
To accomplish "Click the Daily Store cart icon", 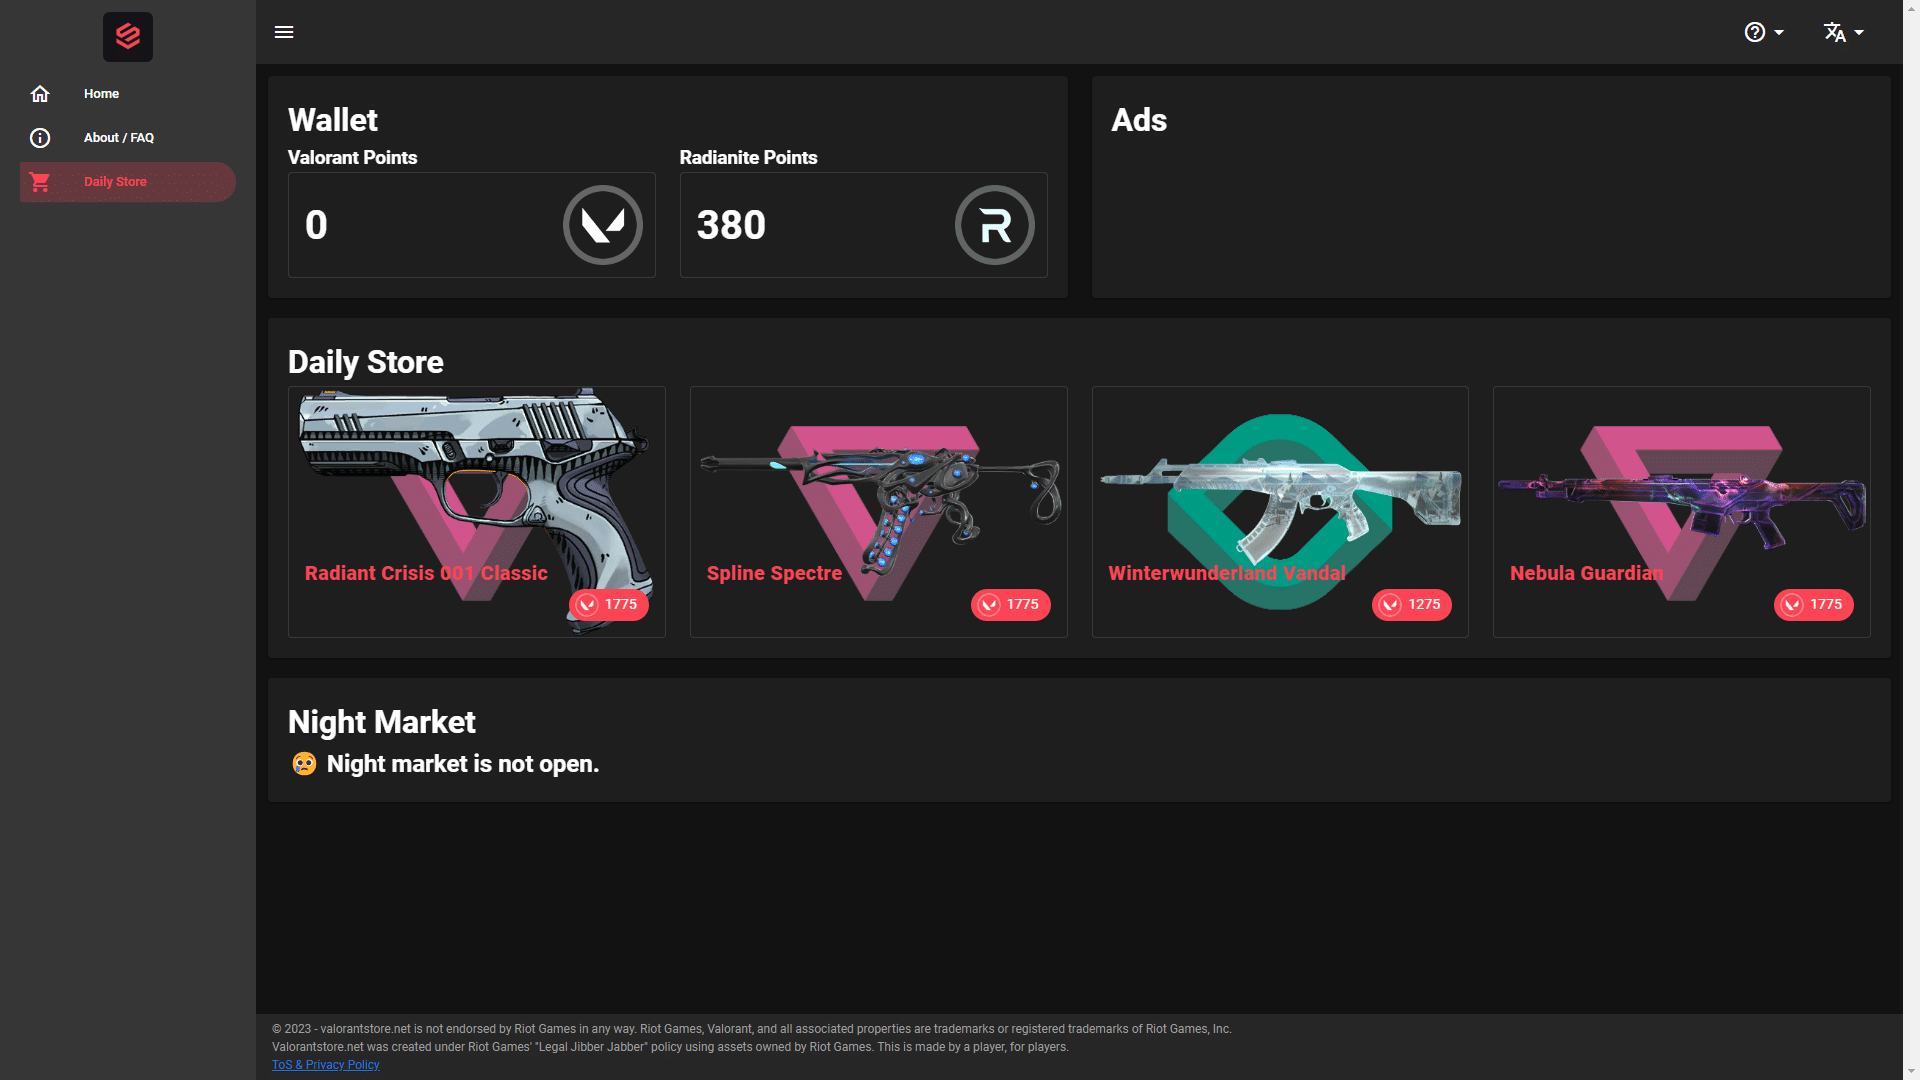I will 40,181.
